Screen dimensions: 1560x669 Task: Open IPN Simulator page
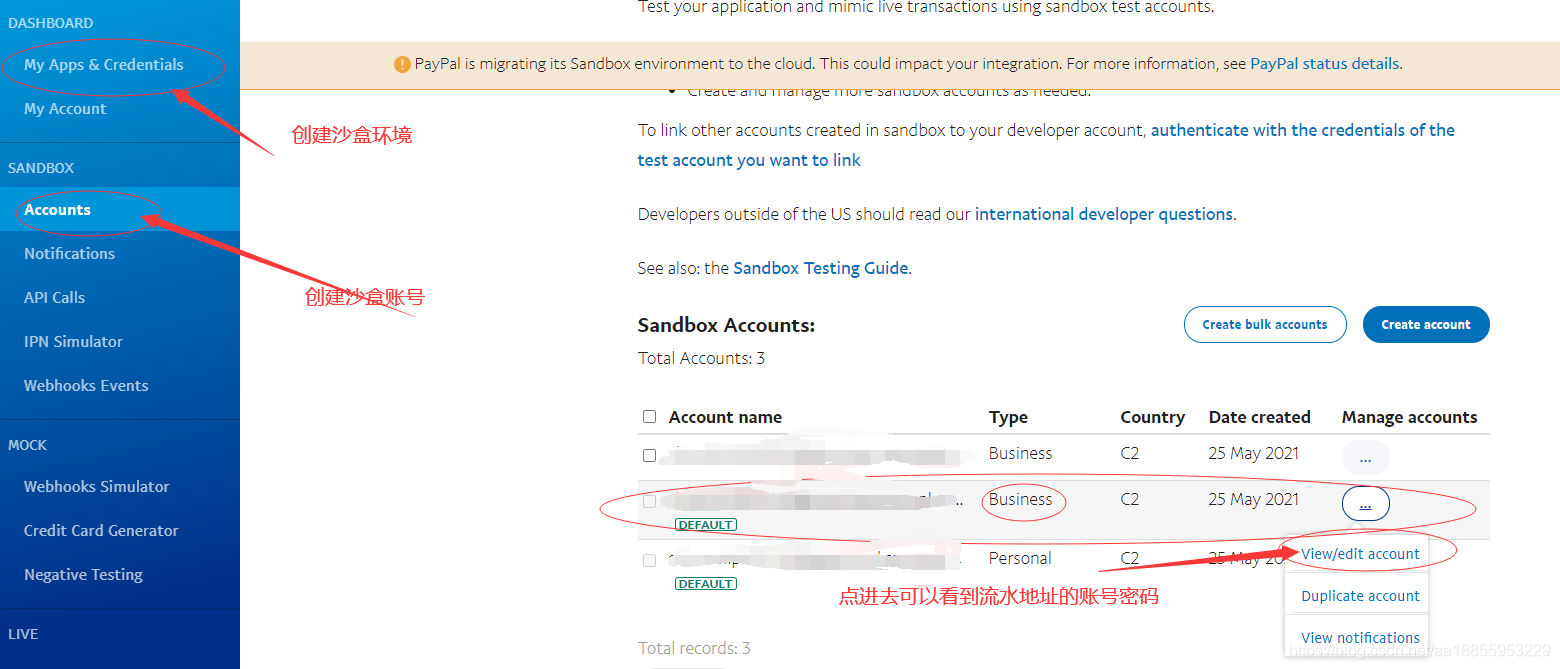[x=73, y=342]
